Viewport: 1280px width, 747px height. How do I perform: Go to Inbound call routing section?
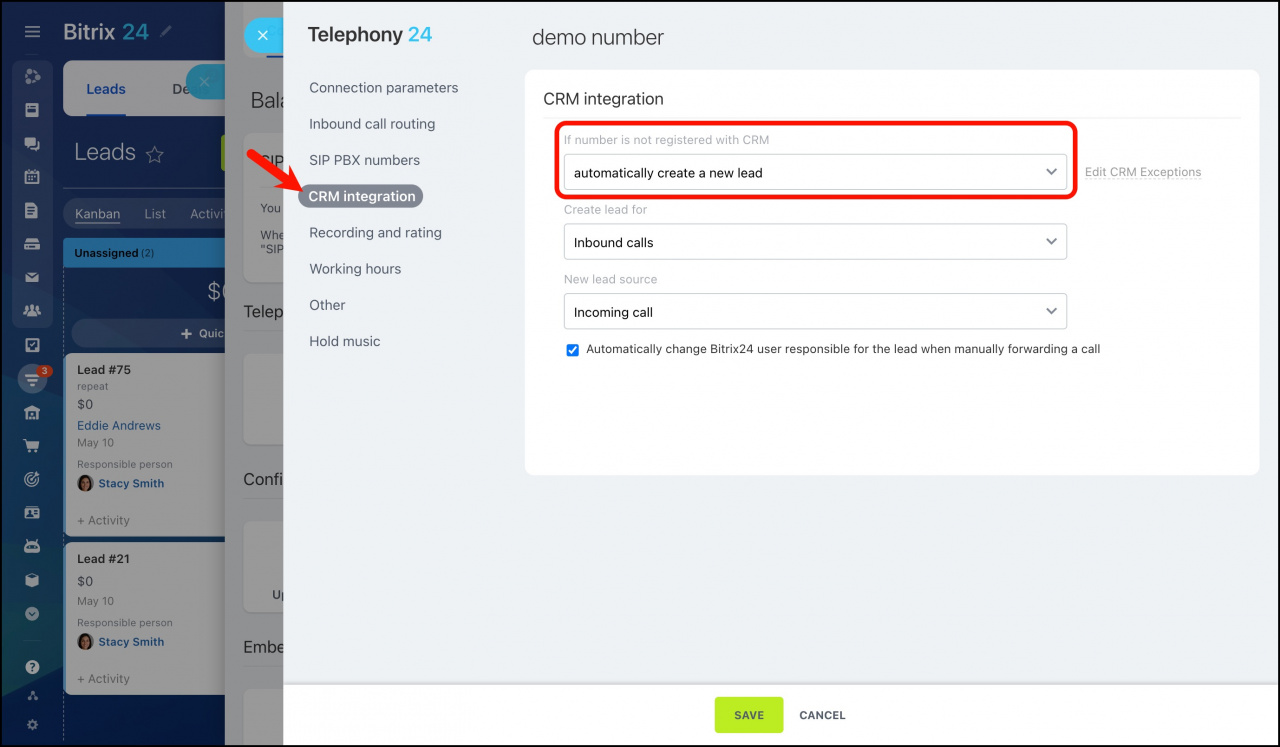[x=372, y=124]
